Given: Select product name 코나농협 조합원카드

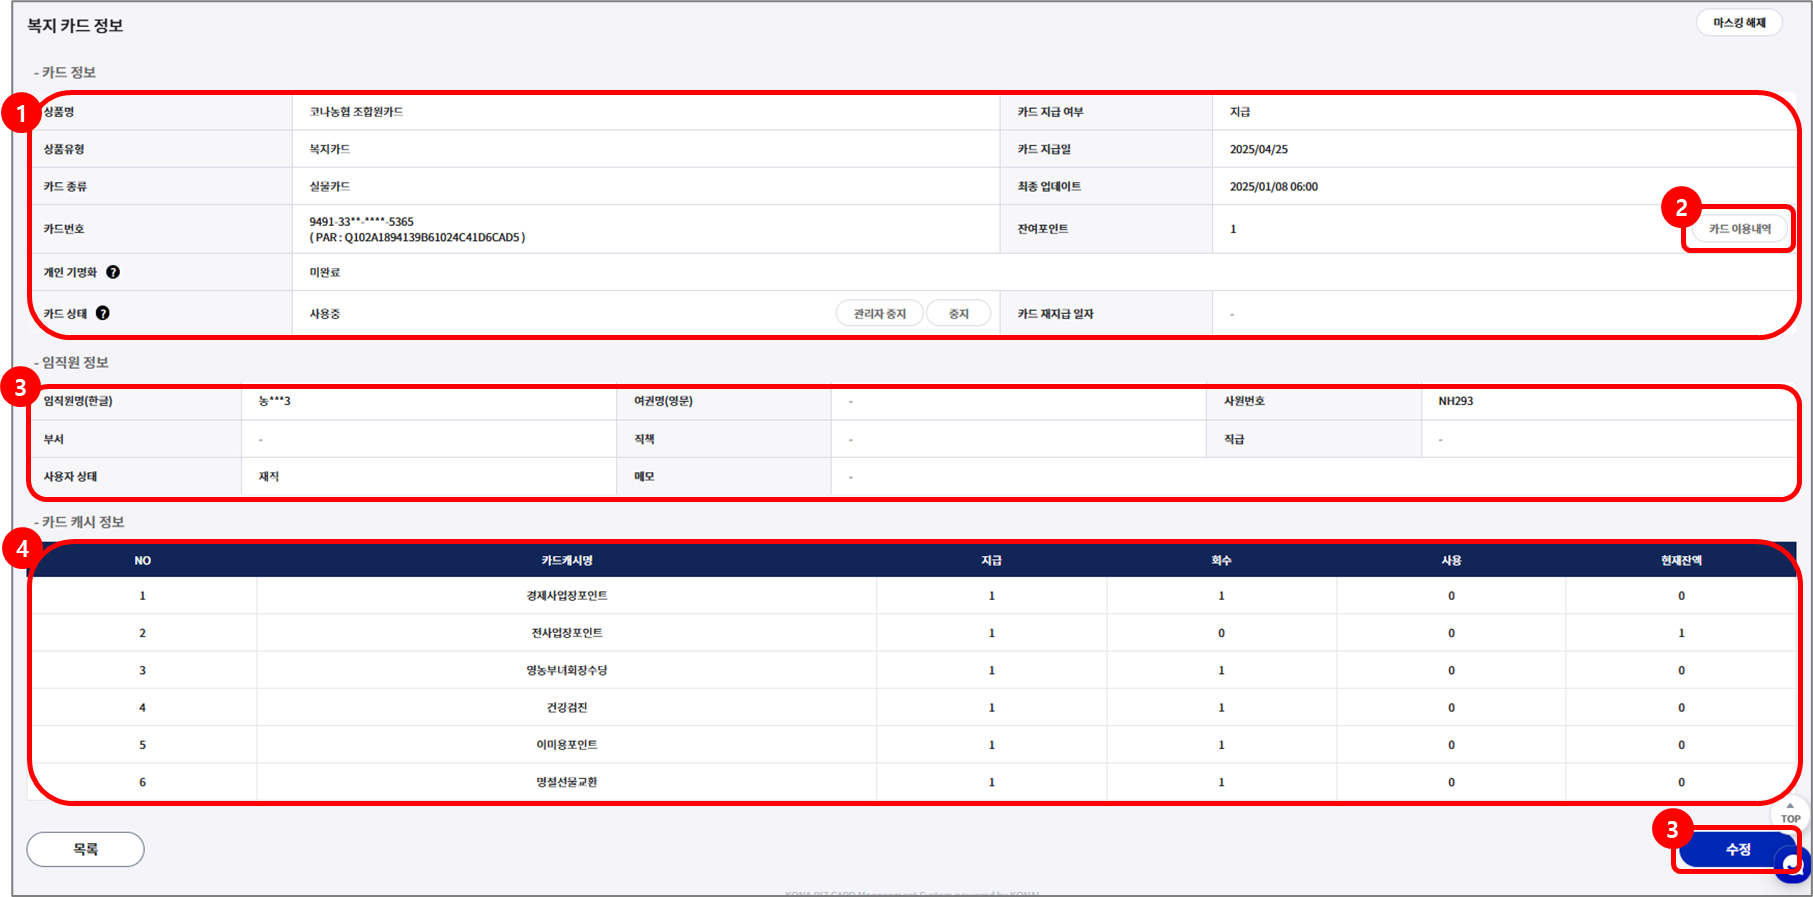Looking at the screenshot, I should point(356,112).
